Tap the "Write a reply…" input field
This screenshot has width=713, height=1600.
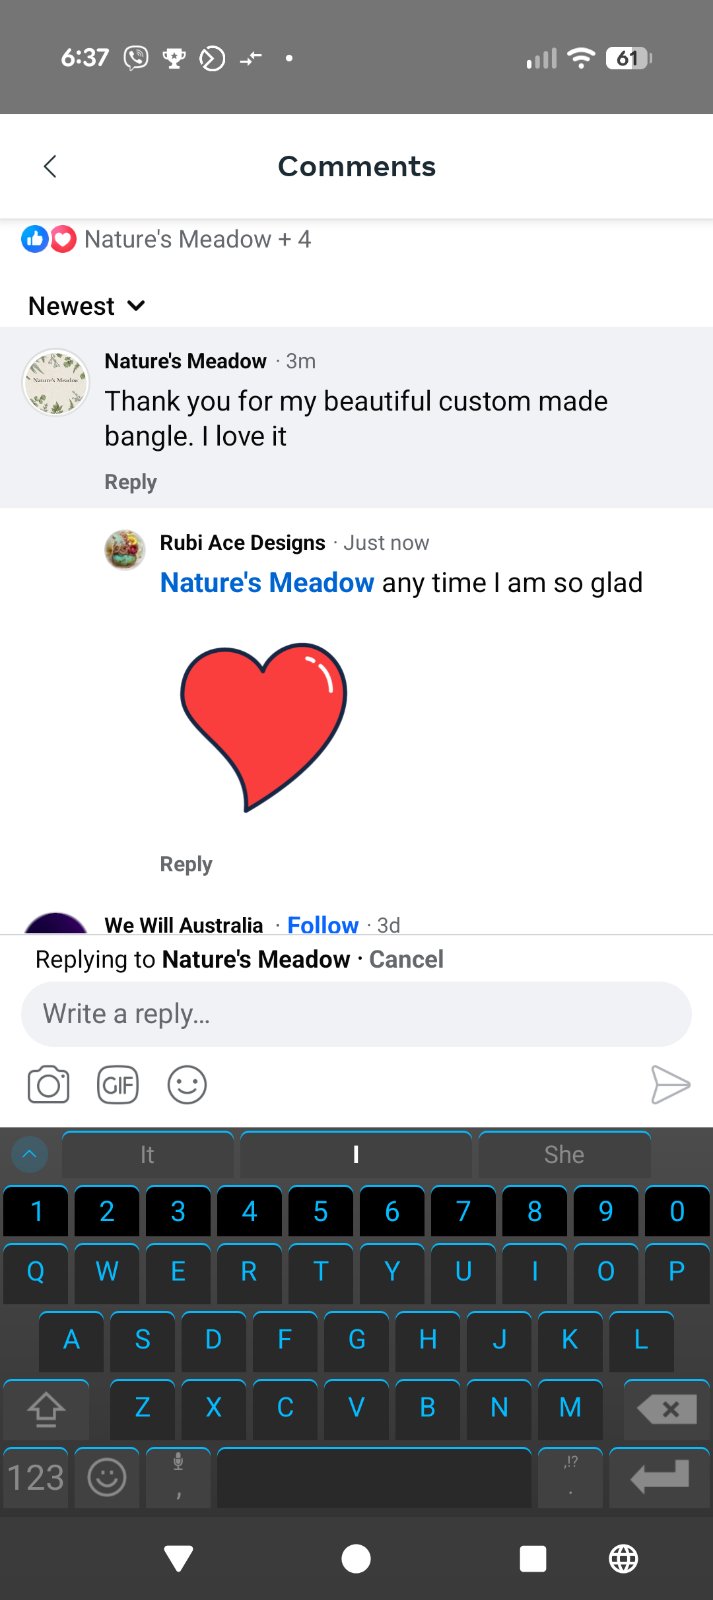coord(356,1014)
